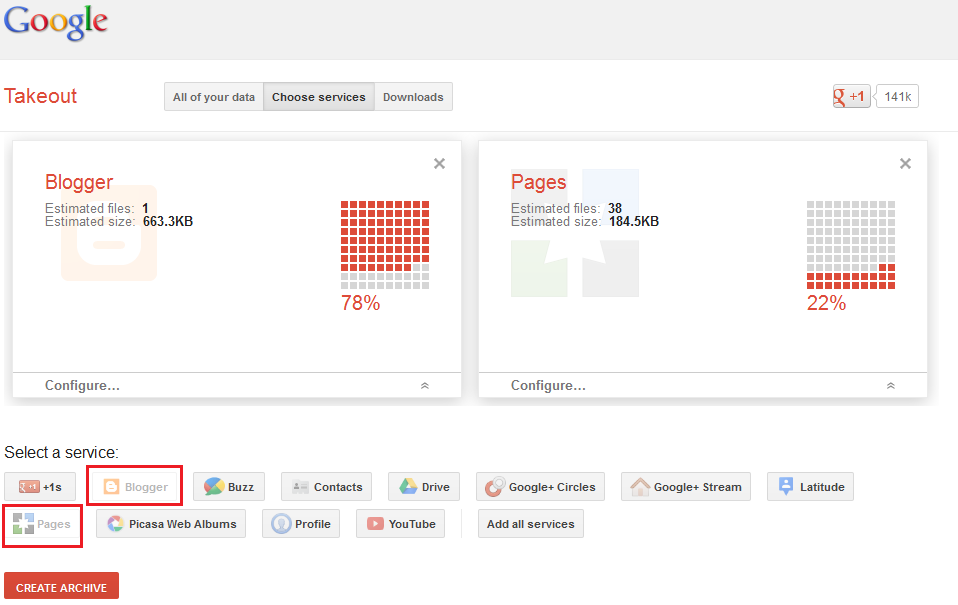Image resolution: width=958 pixels, height=605 pixels.
Task: Click the Google logo
Action: click(x=56, y=23)
